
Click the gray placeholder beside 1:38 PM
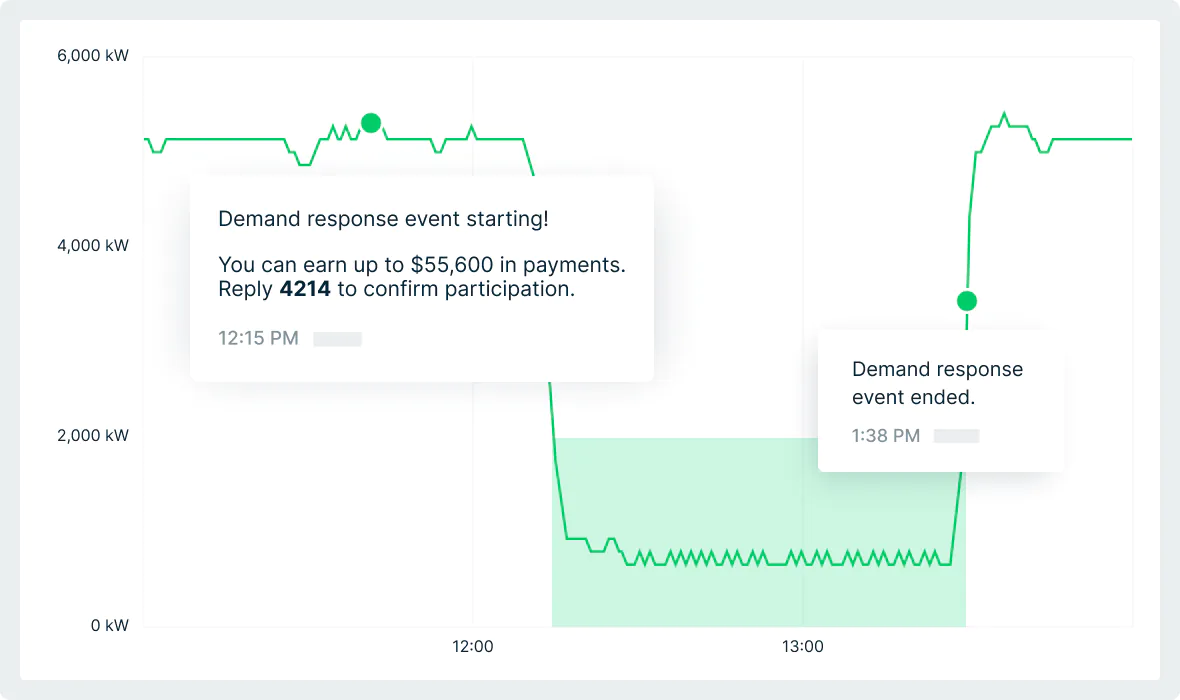[956, 436]
